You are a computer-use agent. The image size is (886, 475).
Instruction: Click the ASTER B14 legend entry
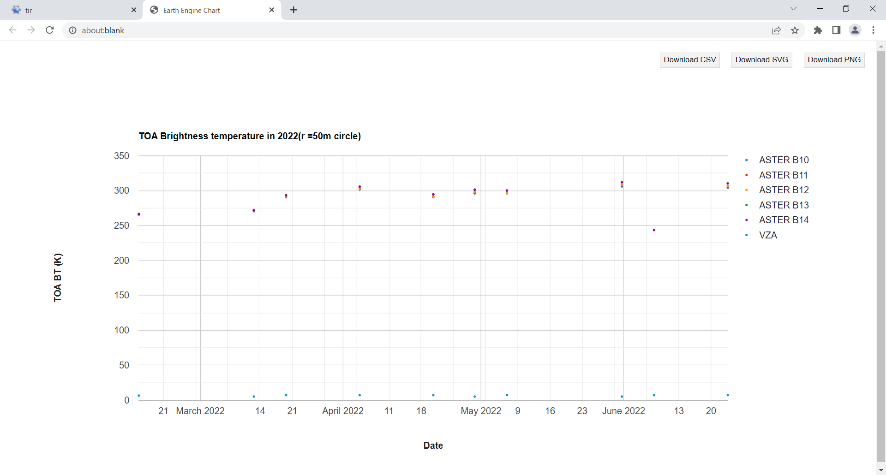pos(783,219)
